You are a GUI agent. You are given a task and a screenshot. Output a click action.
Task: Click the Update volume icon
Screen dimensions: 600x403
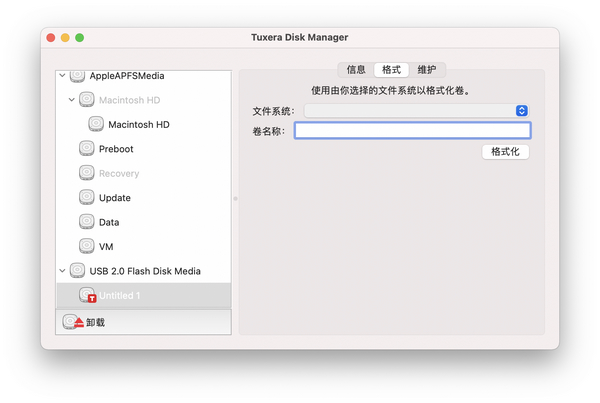(x=86, y=197)
